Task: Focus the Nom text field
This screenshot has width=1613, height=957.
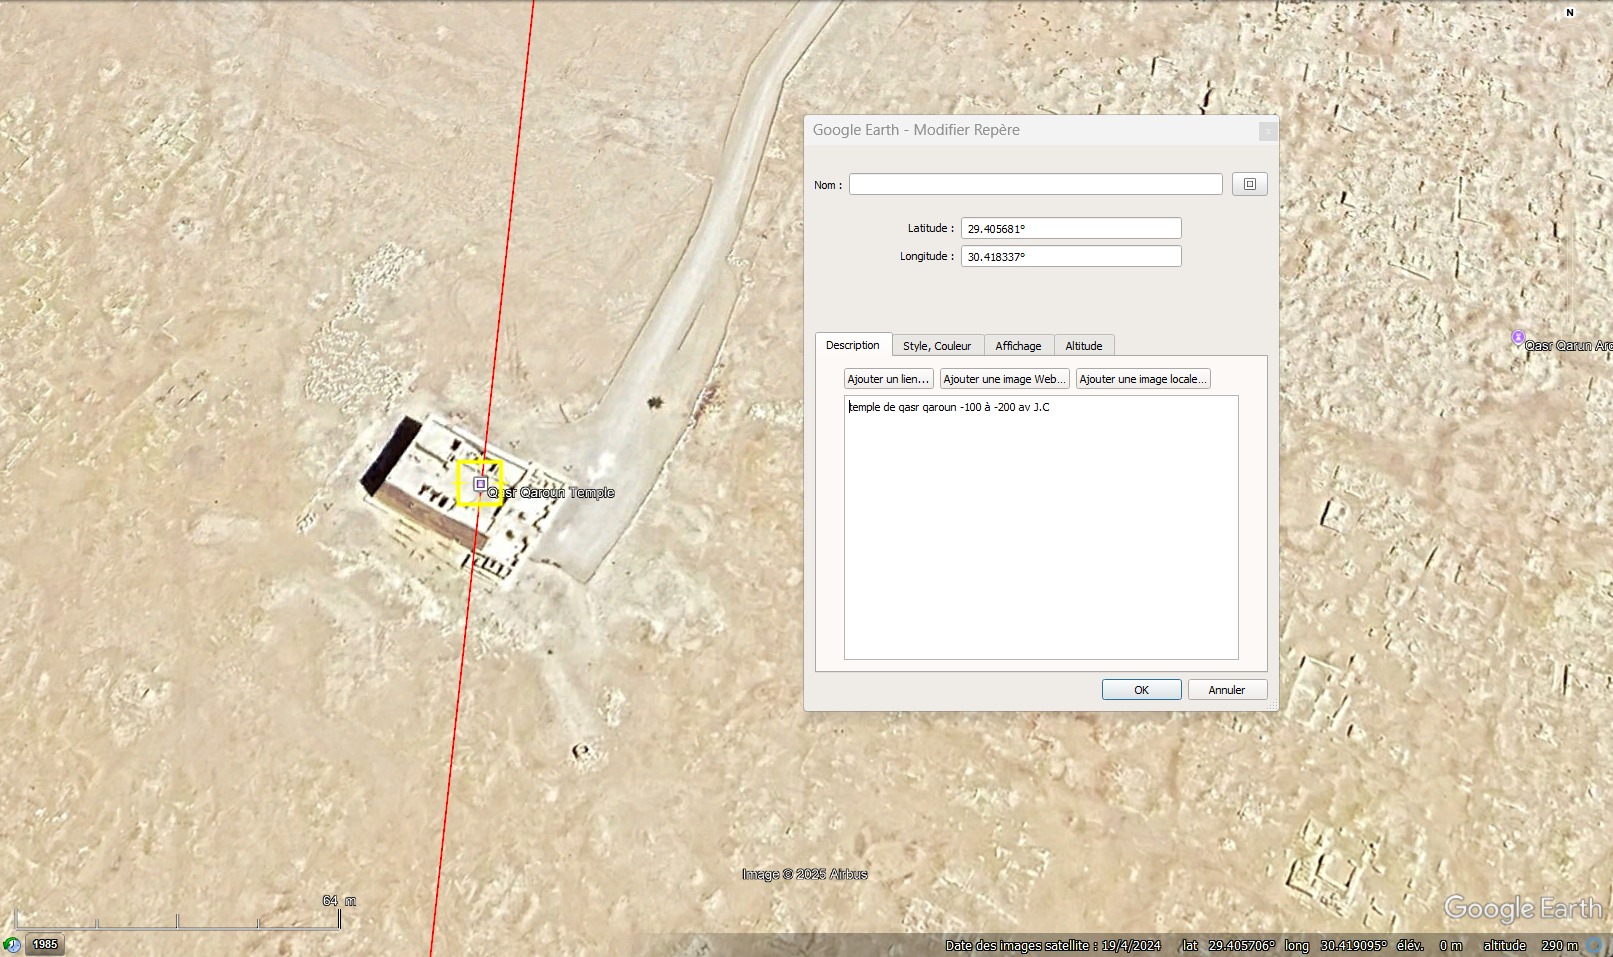Action: coord(1035,185)
